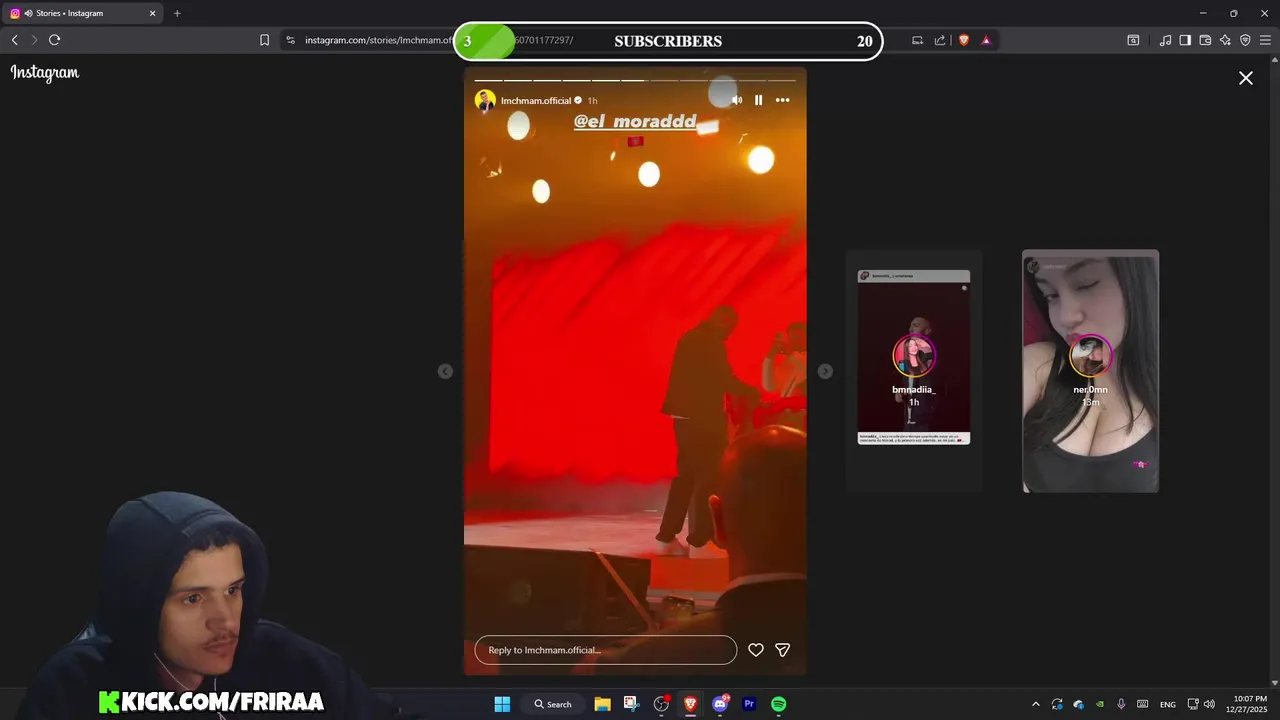This screenshot has height=720, width=1280.
Task: Like the story with the heart icon
Action: (756, 650)
